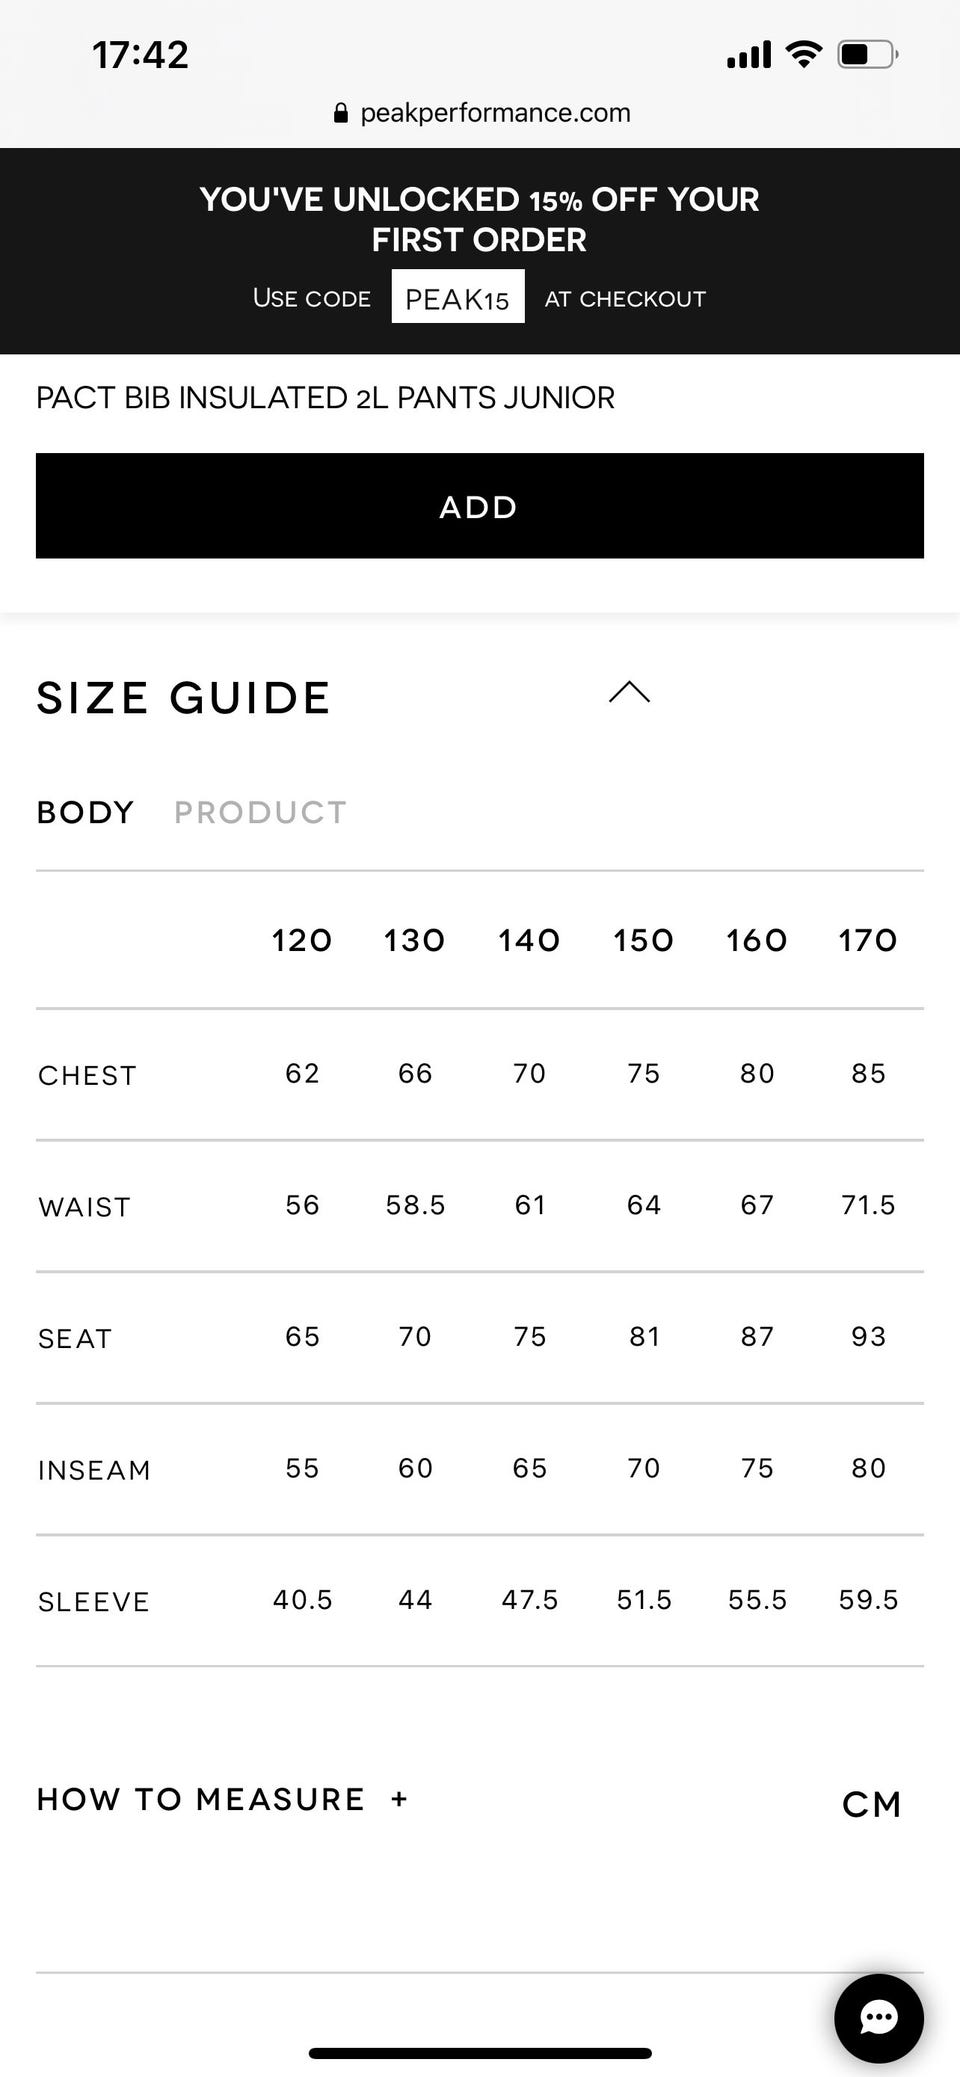Switch to the Product tab
Screen dimensions: 960x2077
(260, 812)
